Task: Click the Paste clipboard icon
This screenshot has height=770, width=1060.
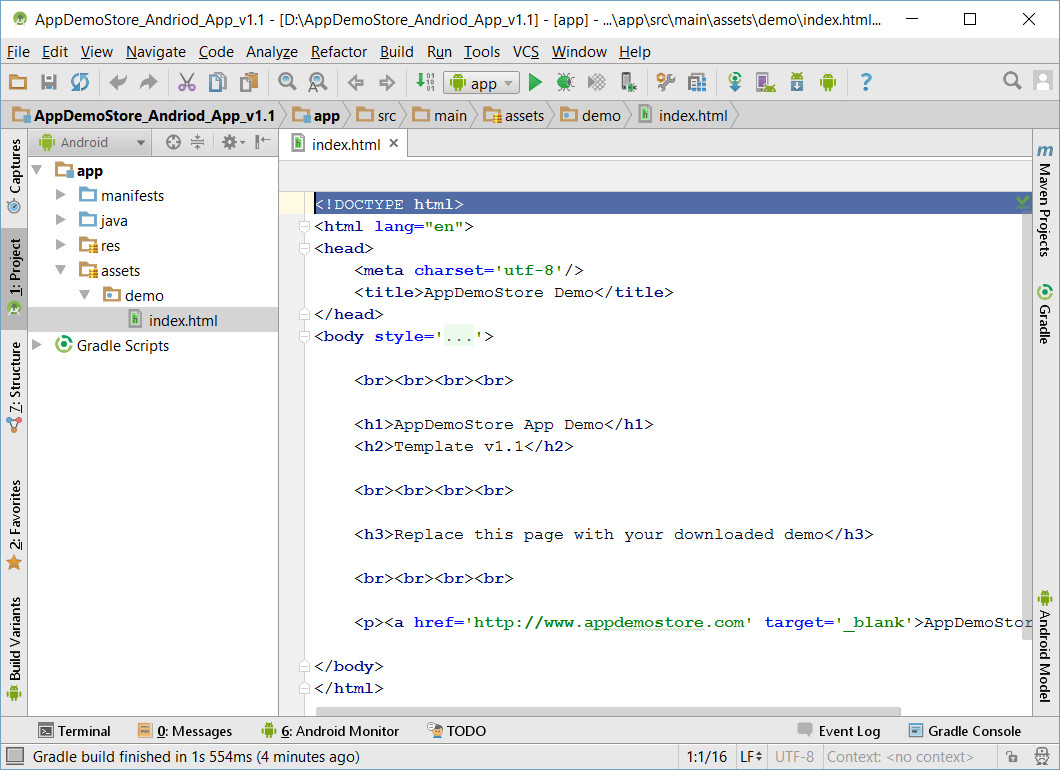Action: pos(249,82)
